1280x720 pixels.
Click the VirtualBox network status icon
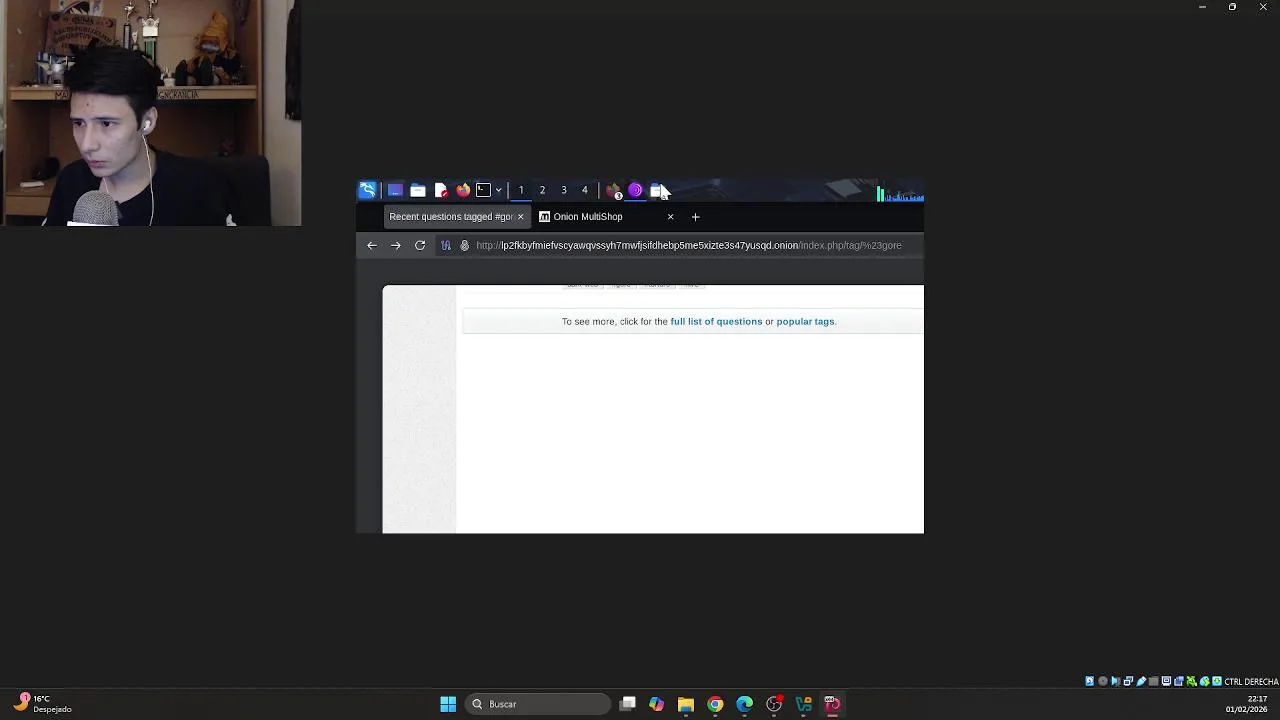[x=1128, y=681]
